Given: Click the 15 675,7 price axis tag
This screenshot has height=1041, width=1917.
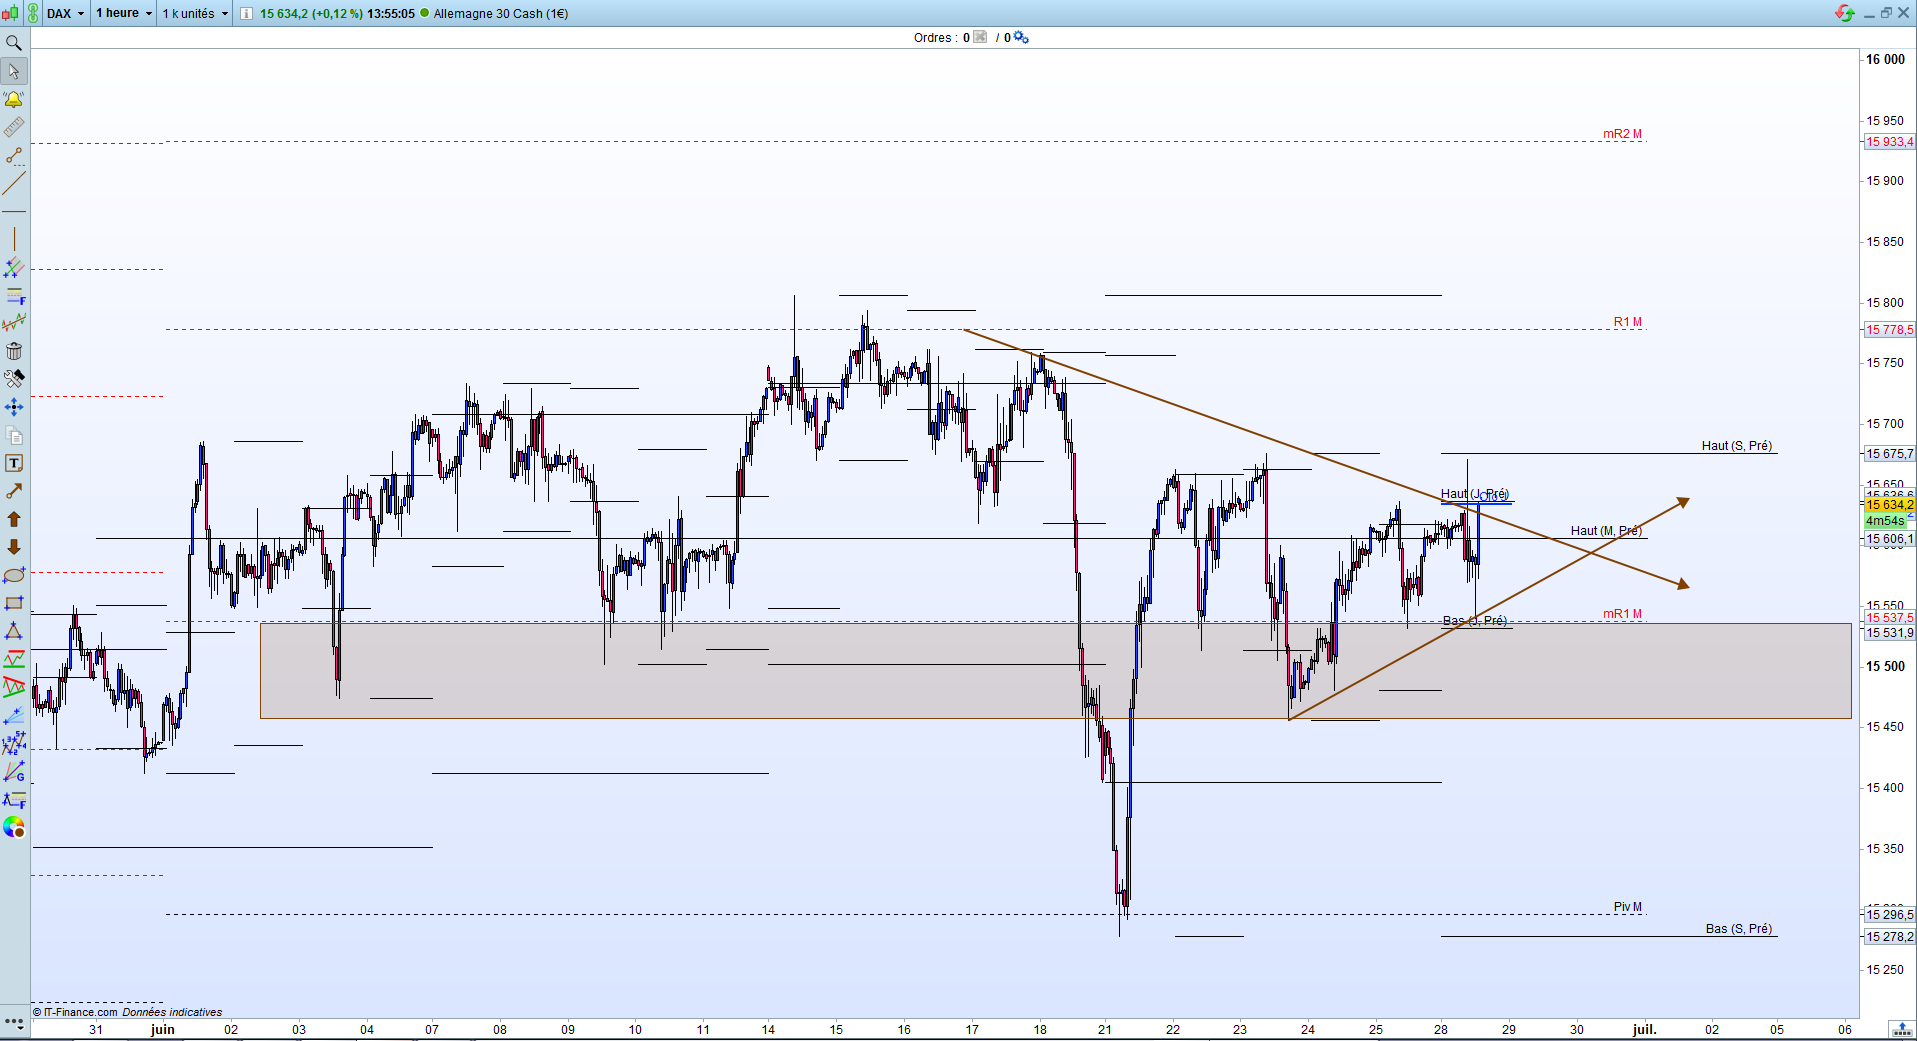Looking at the screenshot, I should coord(1889,454).
